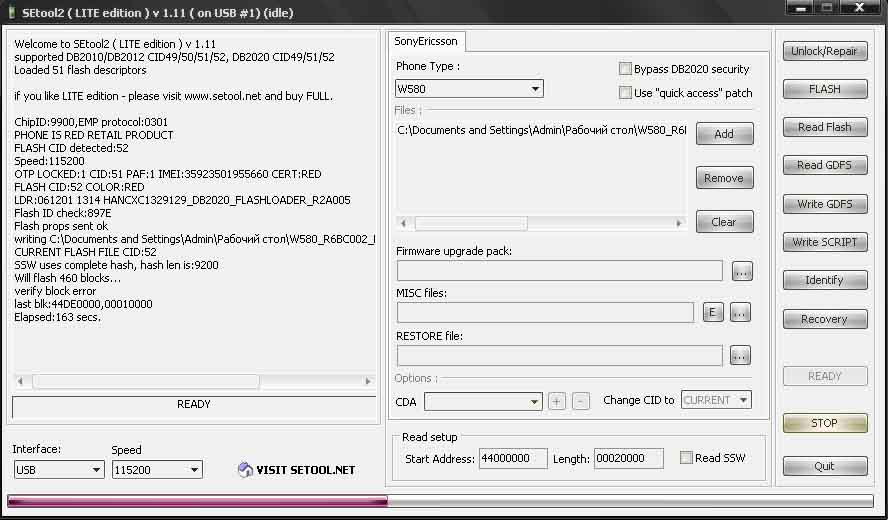Clear the files list with Clear button
888x520 pixels.
tap(724, 222)
